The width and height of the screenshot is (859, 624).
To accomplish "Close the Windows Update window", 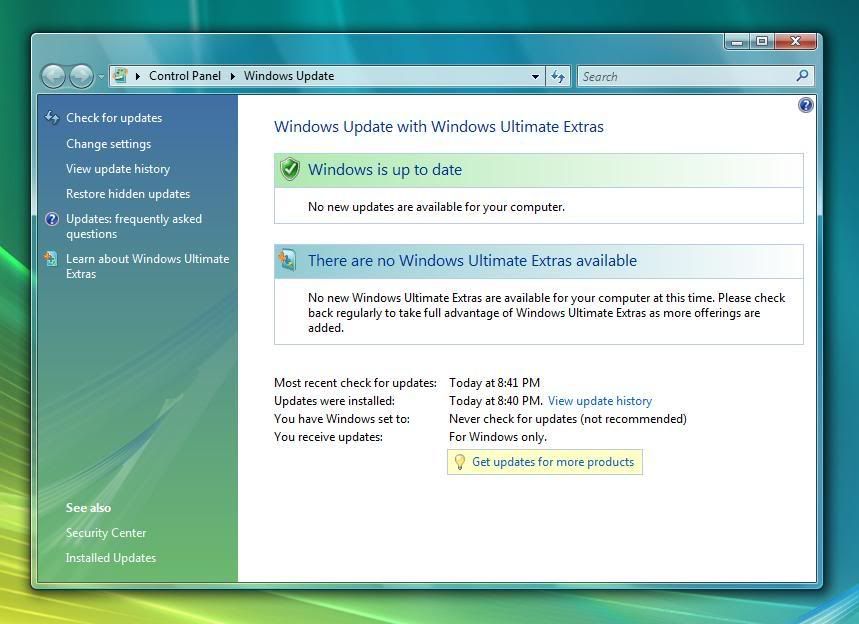I will (x=795, y=42).
